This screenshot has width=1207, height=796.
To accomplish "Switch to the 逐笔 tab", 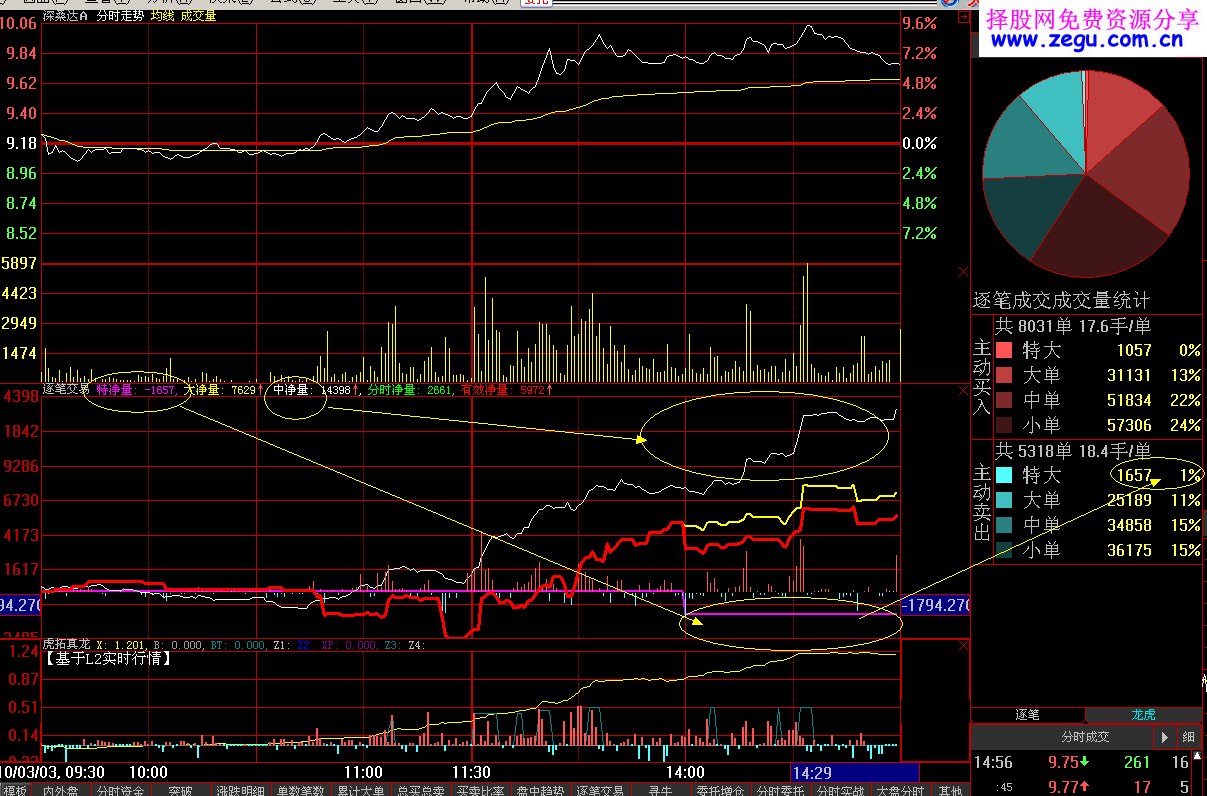I will click(1028, 715).
